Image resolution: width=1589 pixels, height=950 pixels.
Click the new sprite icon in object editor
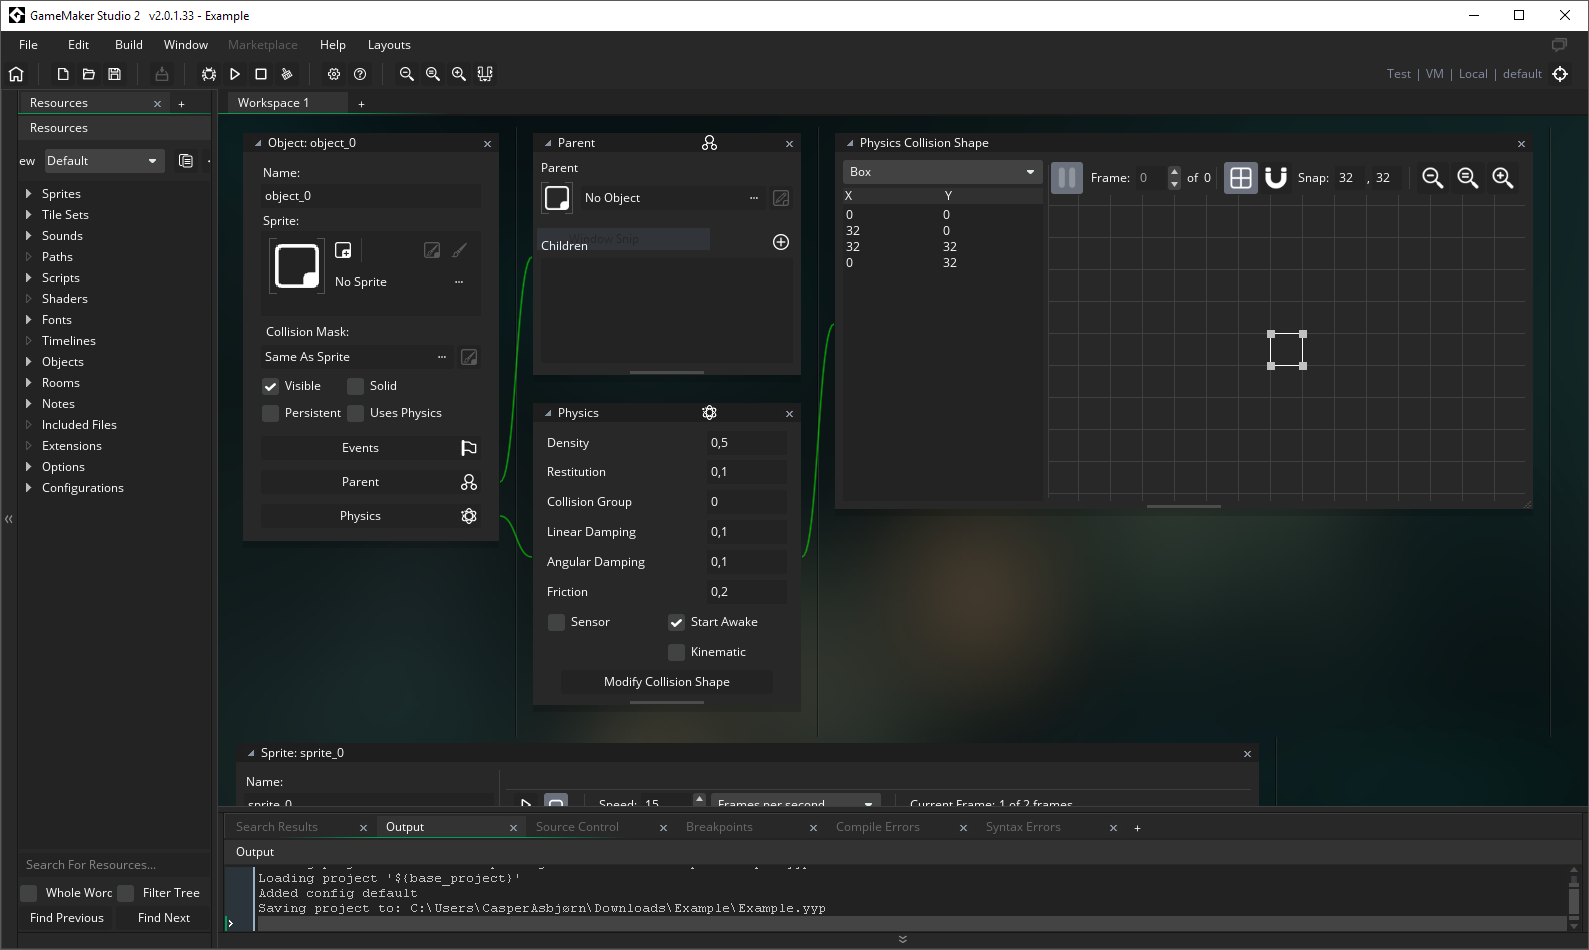(343, 250)
